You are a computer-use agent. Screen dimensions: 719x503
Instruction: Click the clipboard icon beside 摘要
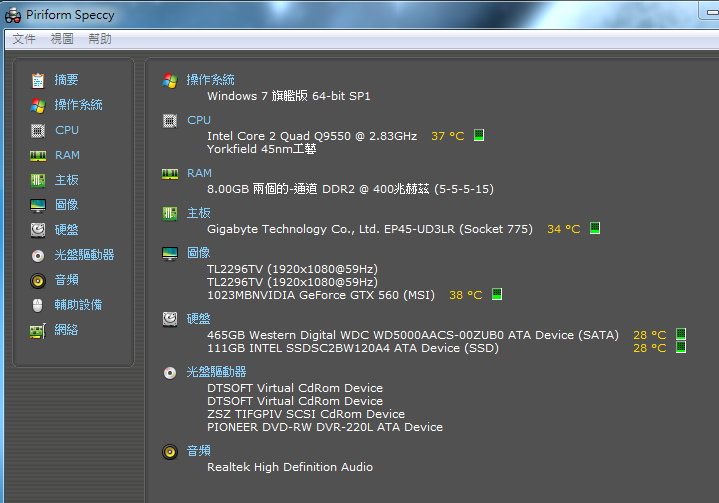(38, 81)
